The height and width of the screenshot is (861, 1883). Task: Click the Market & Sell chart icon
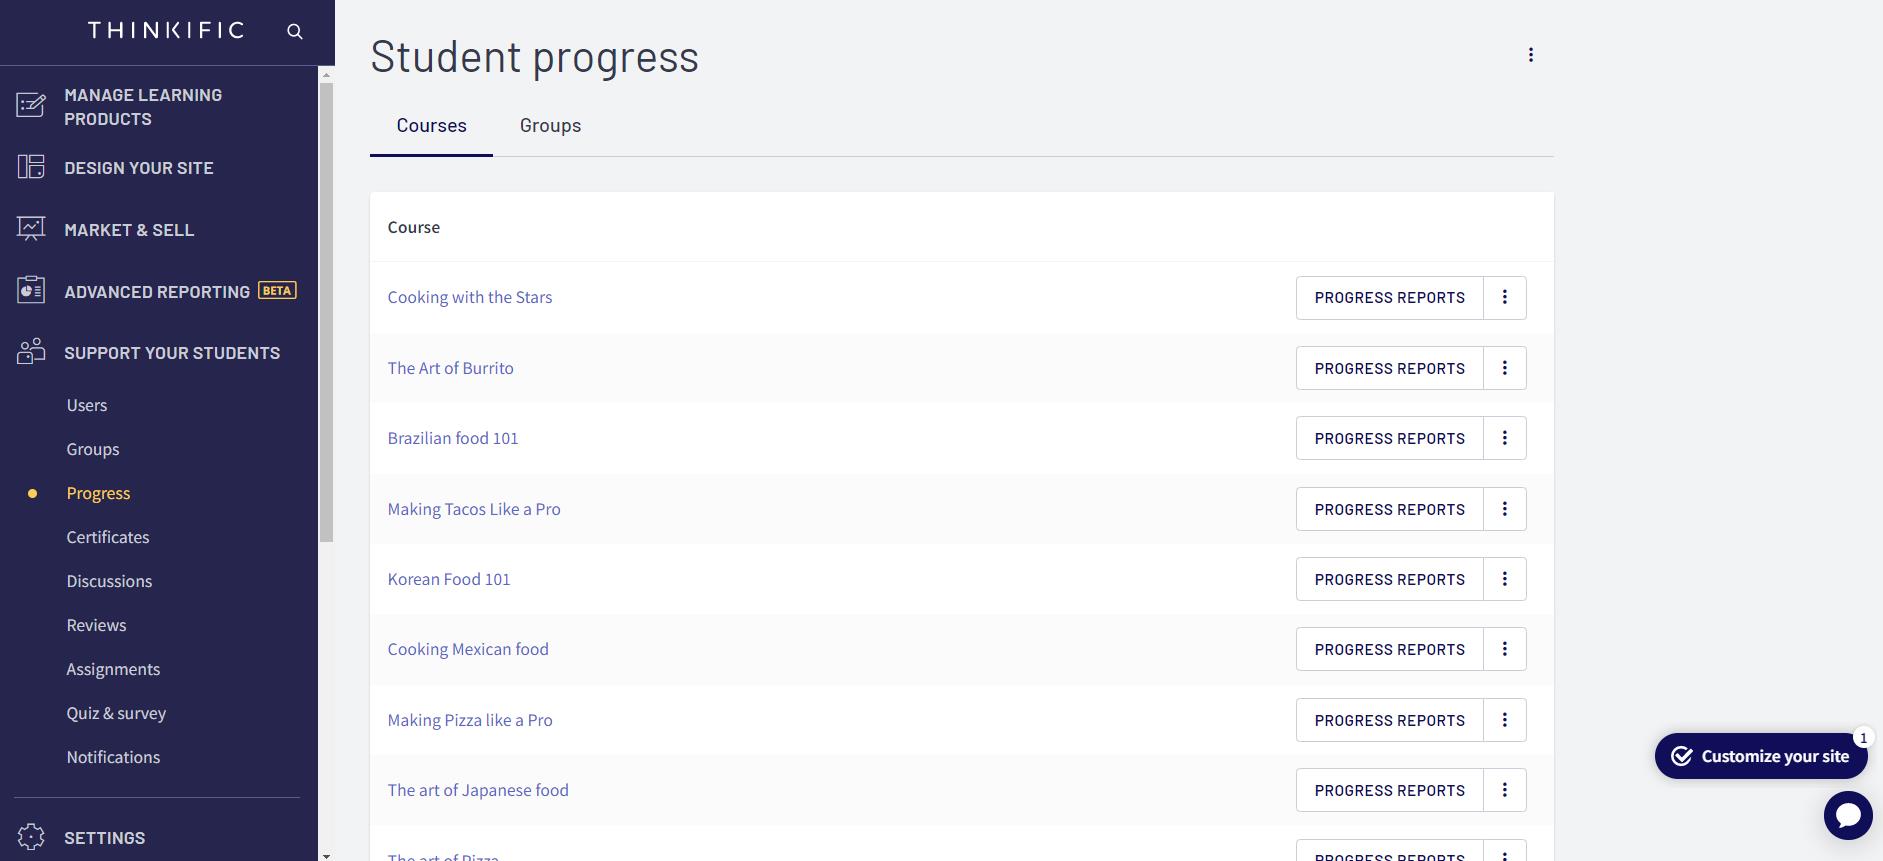click(x=31, y=229)
